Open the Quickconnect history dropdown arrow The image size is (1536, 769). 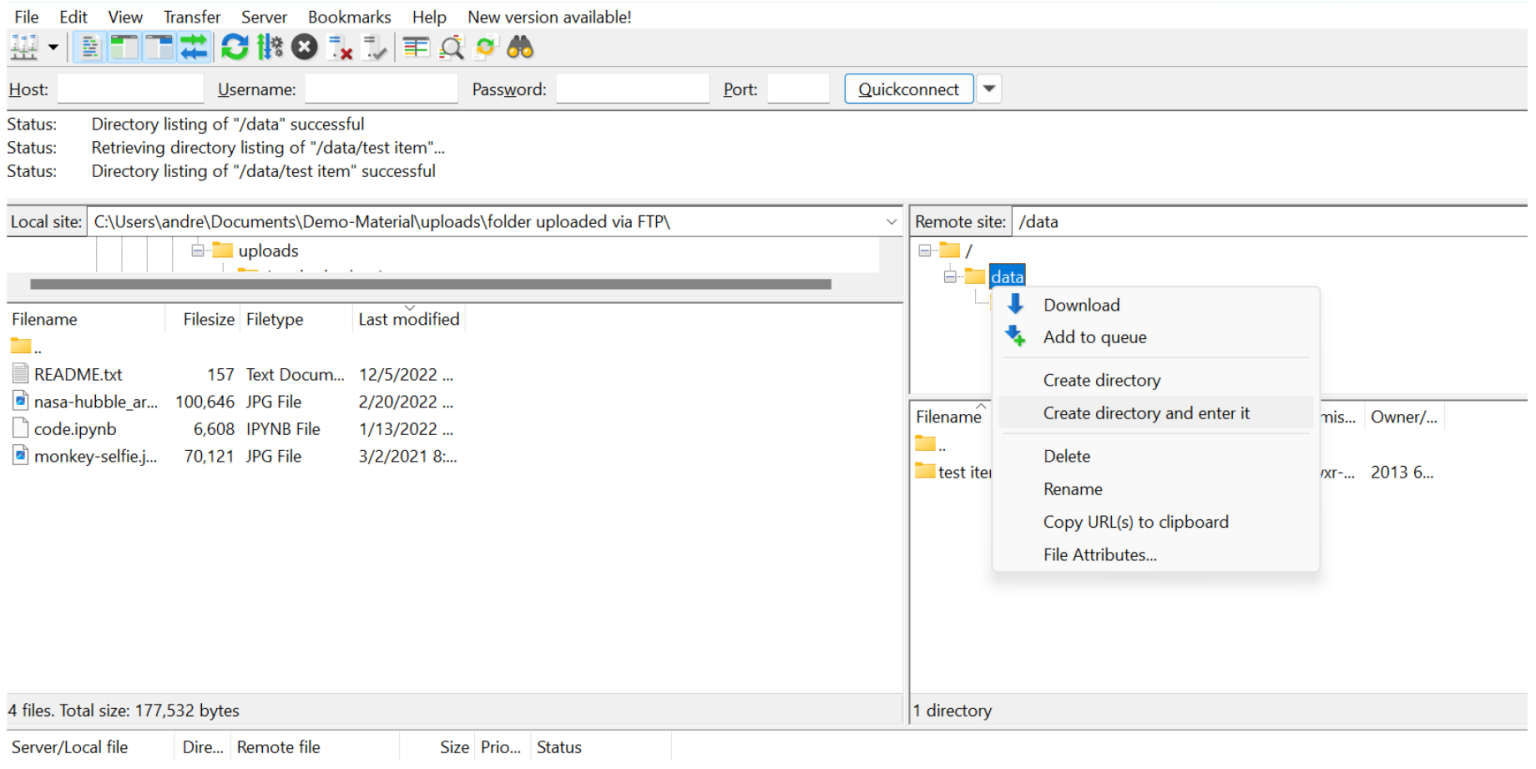coord(989,89)
